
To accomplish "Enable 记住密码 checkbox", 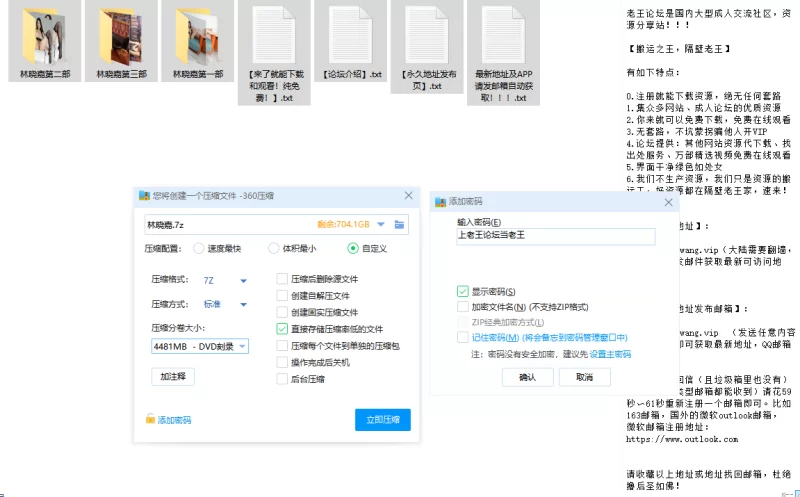I will pos(463,337).
